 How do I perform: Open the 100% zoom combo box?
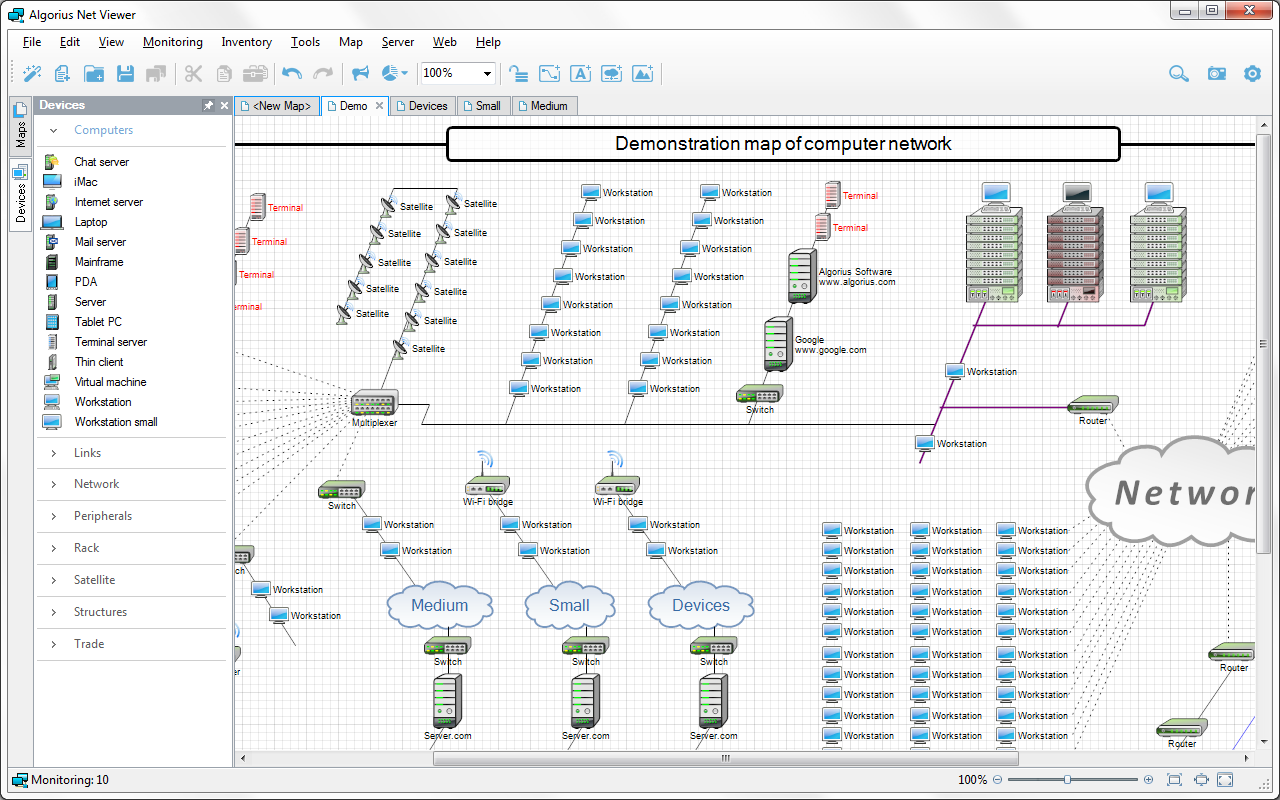point(457,73)
